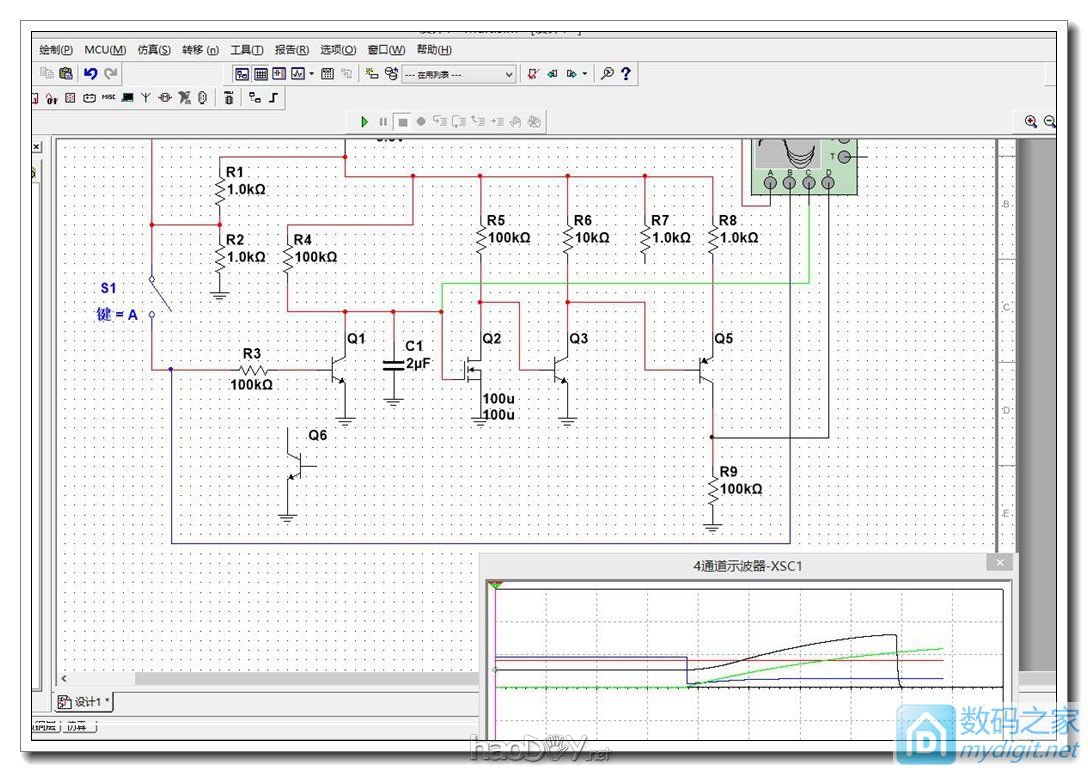Viewport: 1088px width, 772px height.
Task: Click the green Run simulation button
Action: [x=365, y=121]
